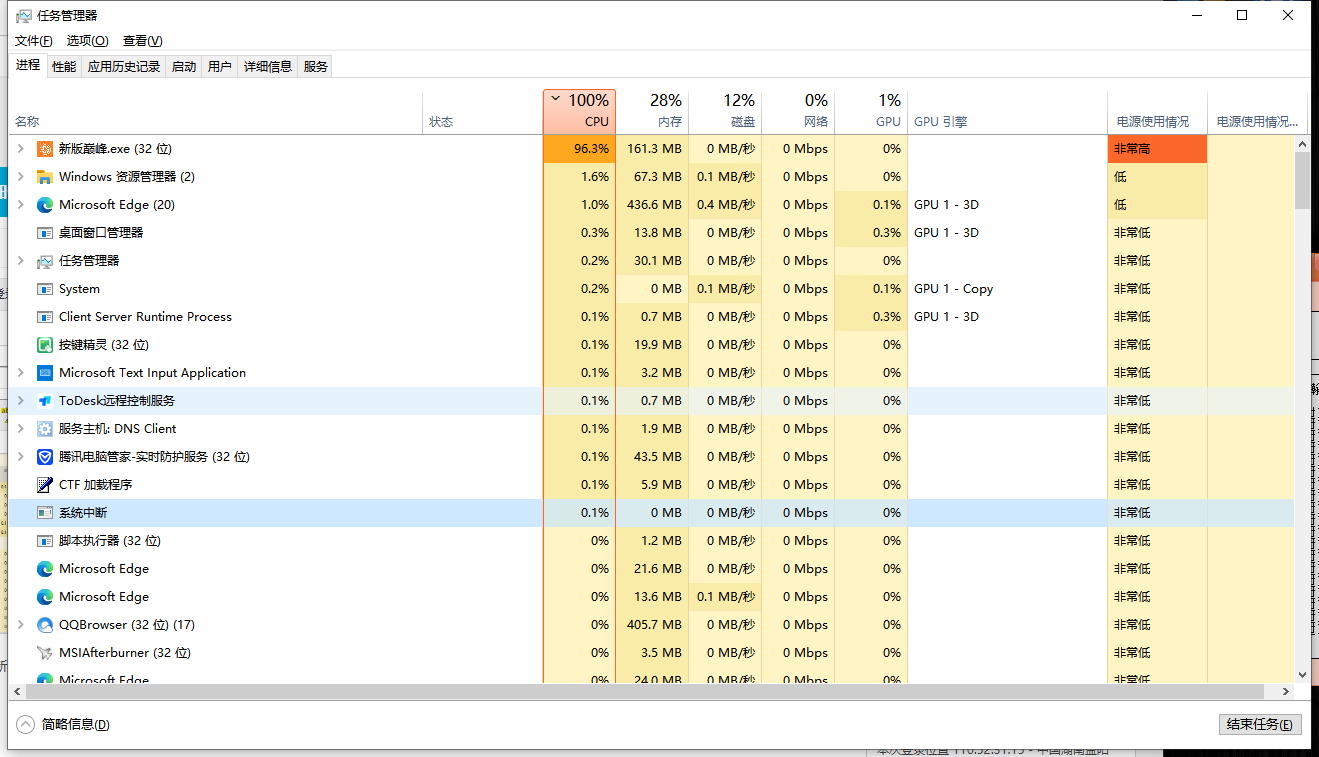
Task: Collapse to 简略信息 view
Action: [x=64, y=725]
